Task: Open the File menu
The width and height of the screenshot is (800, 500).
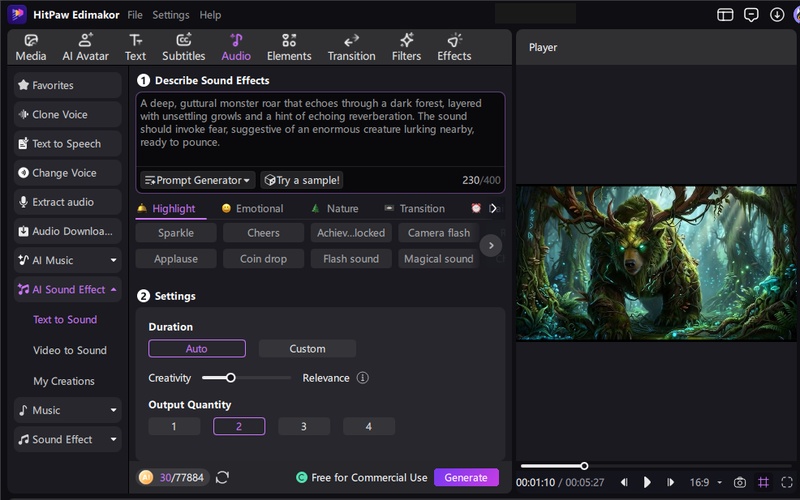Action: [135, 15]
